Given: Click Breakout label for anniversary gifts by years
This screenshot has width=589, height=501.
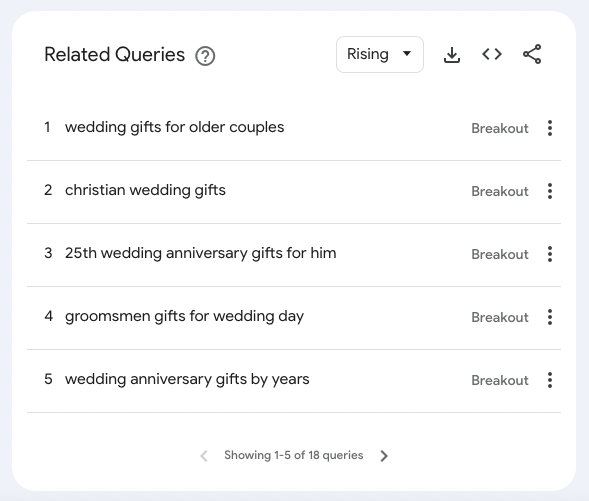Looking at the screenshot, I should [x=500, y=380].
